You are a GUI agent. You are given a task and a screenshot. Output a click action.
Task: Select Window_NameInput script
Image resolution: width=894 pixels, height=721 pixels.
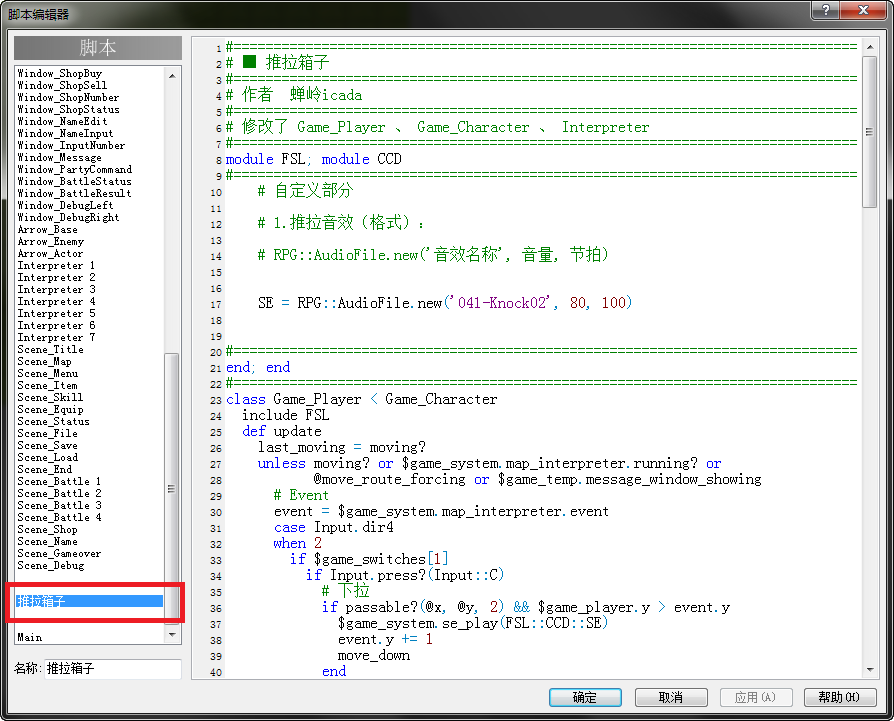coord(65,134)
